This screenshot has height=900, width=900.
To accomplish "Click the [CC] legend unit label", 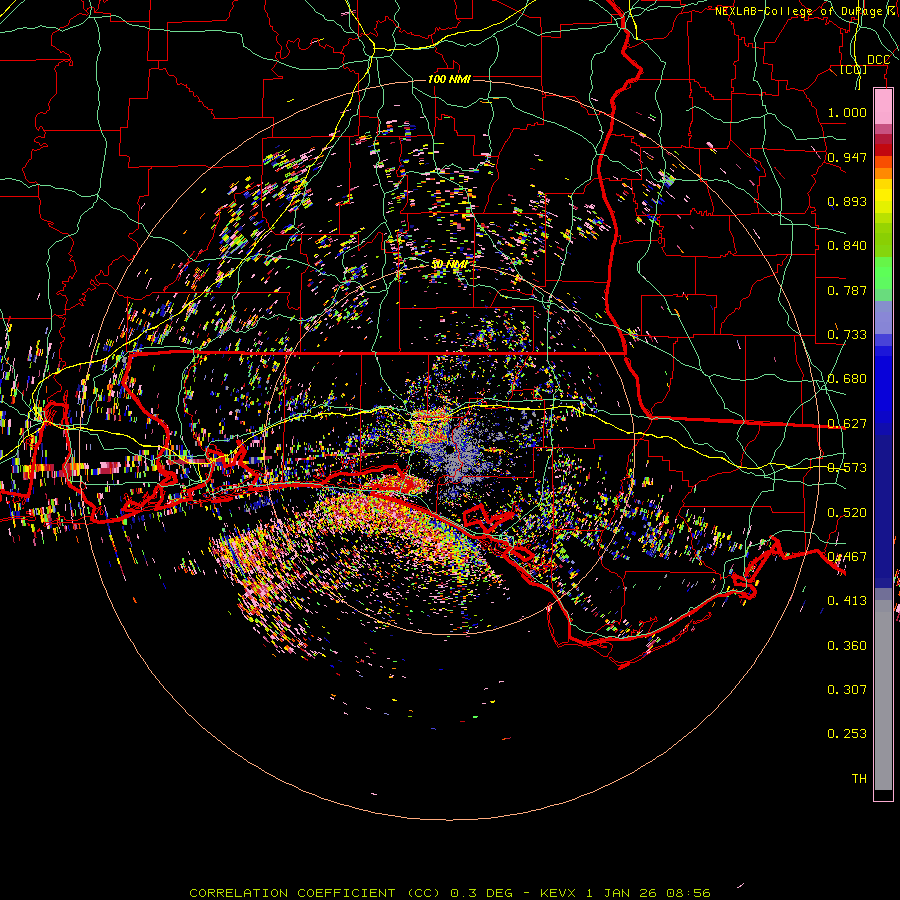I will (854, 69).
